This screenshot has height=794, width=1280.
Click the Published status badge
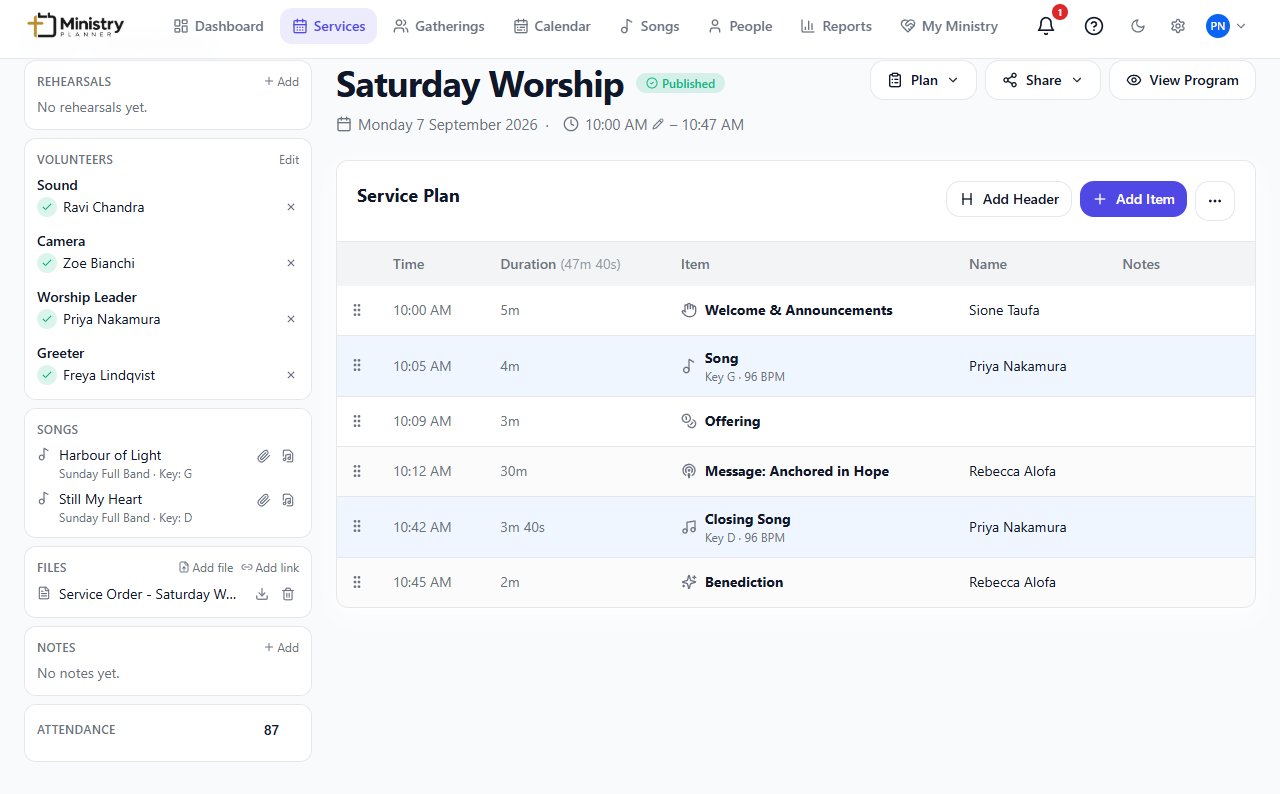[x=680, y=84]
